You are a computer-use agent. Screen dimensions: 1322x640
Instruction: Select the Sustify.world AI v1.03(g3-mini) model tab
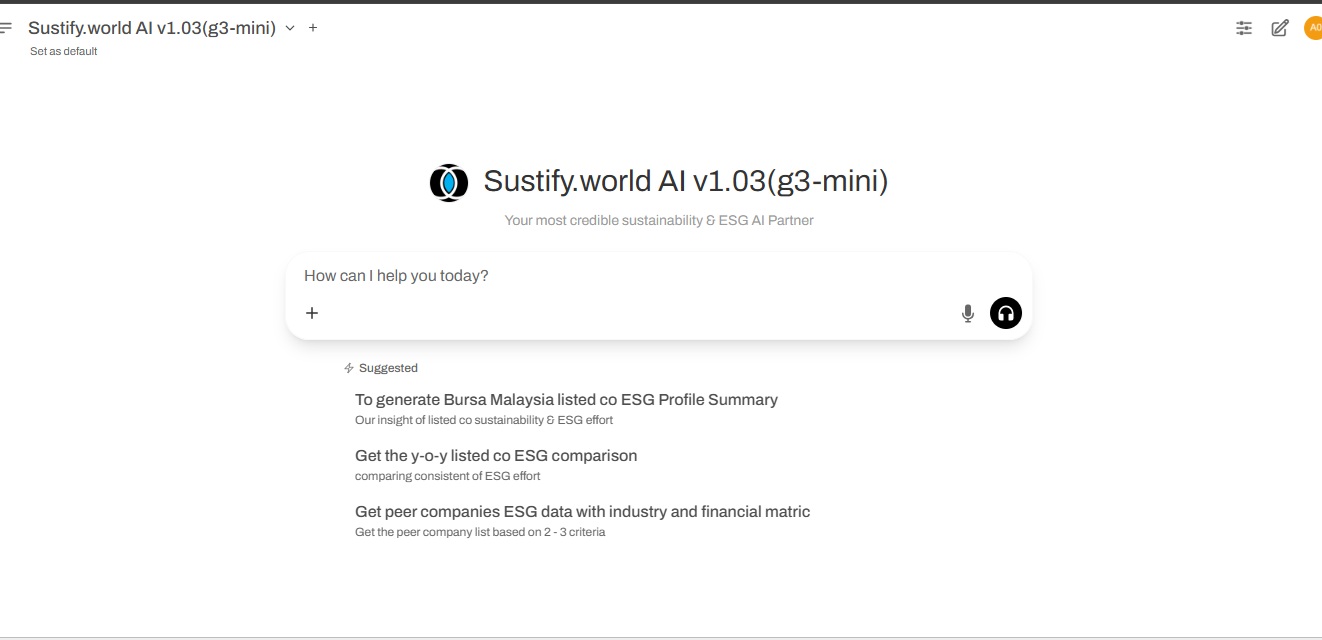[152, 28]
